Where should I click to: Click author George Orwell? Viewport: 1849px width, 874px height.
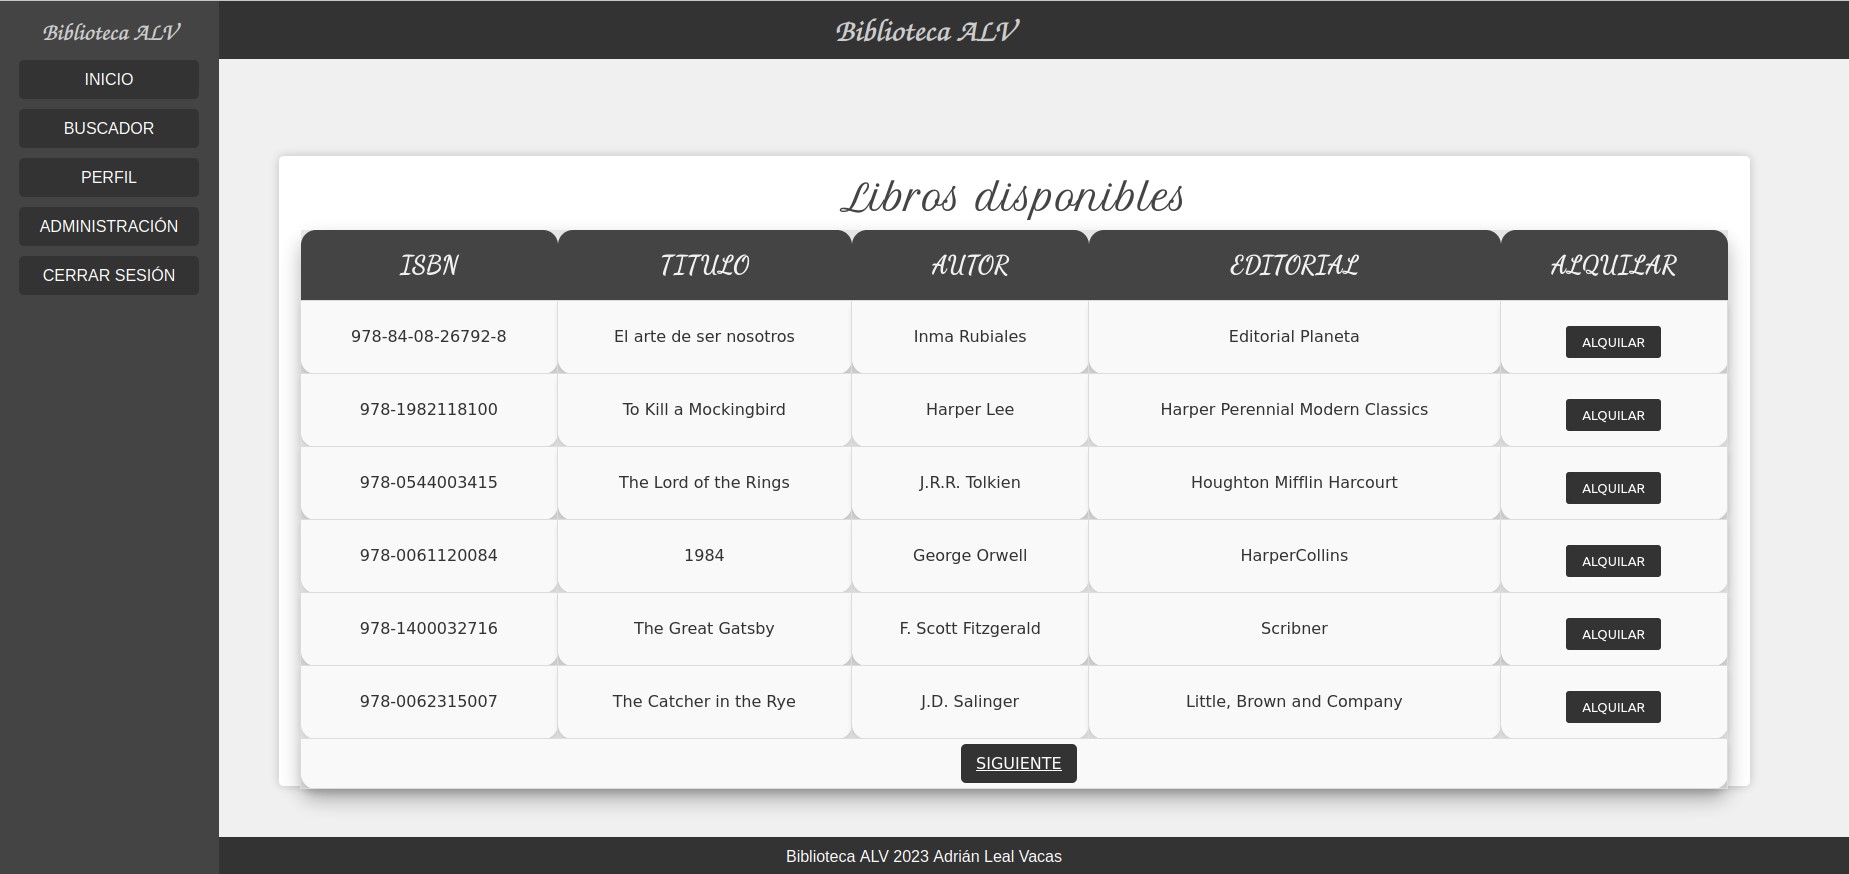pyautogui.click(x=970, y=555)
